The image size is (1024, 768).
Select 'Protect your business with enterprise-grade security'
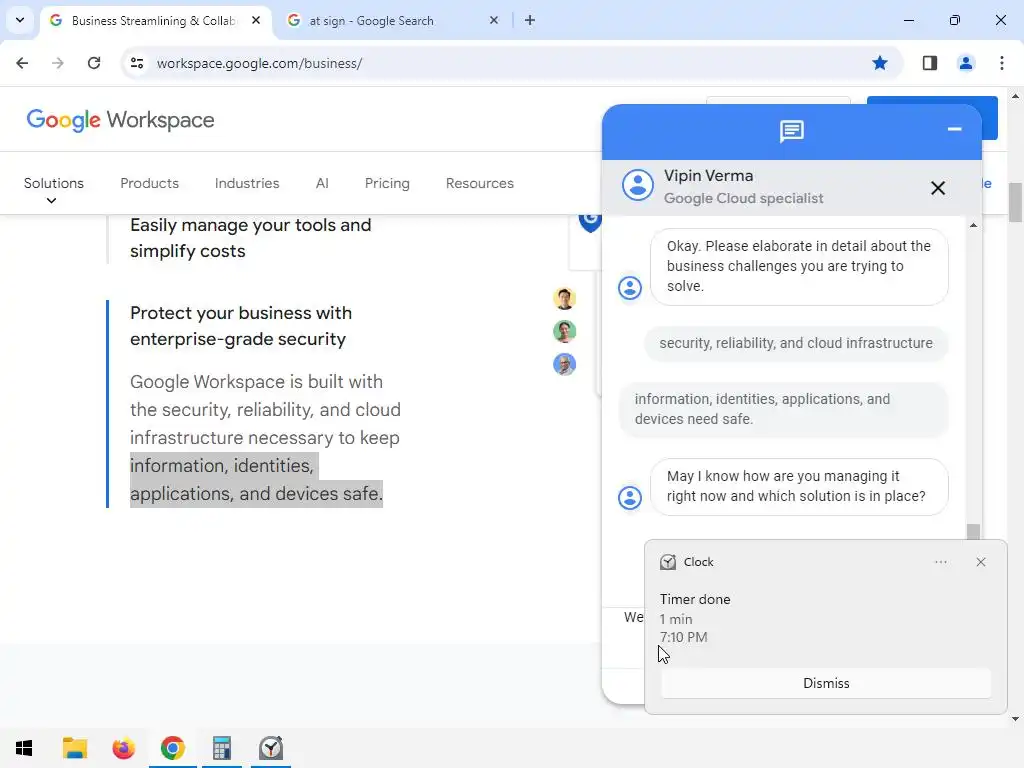(241, 326)
